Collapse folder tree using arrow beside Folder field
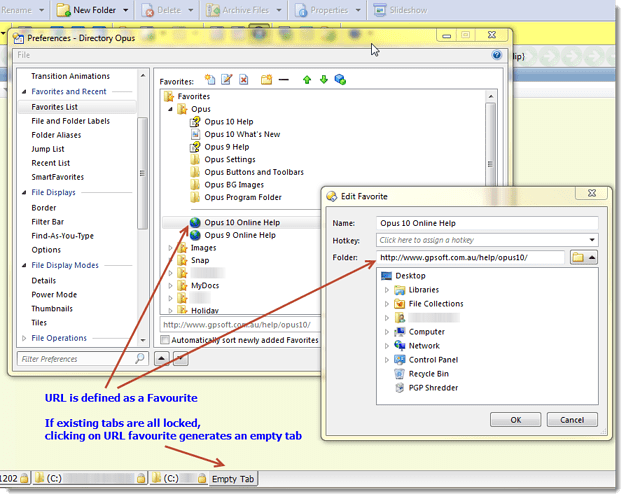The image size is (626, 499). (592, 257)
